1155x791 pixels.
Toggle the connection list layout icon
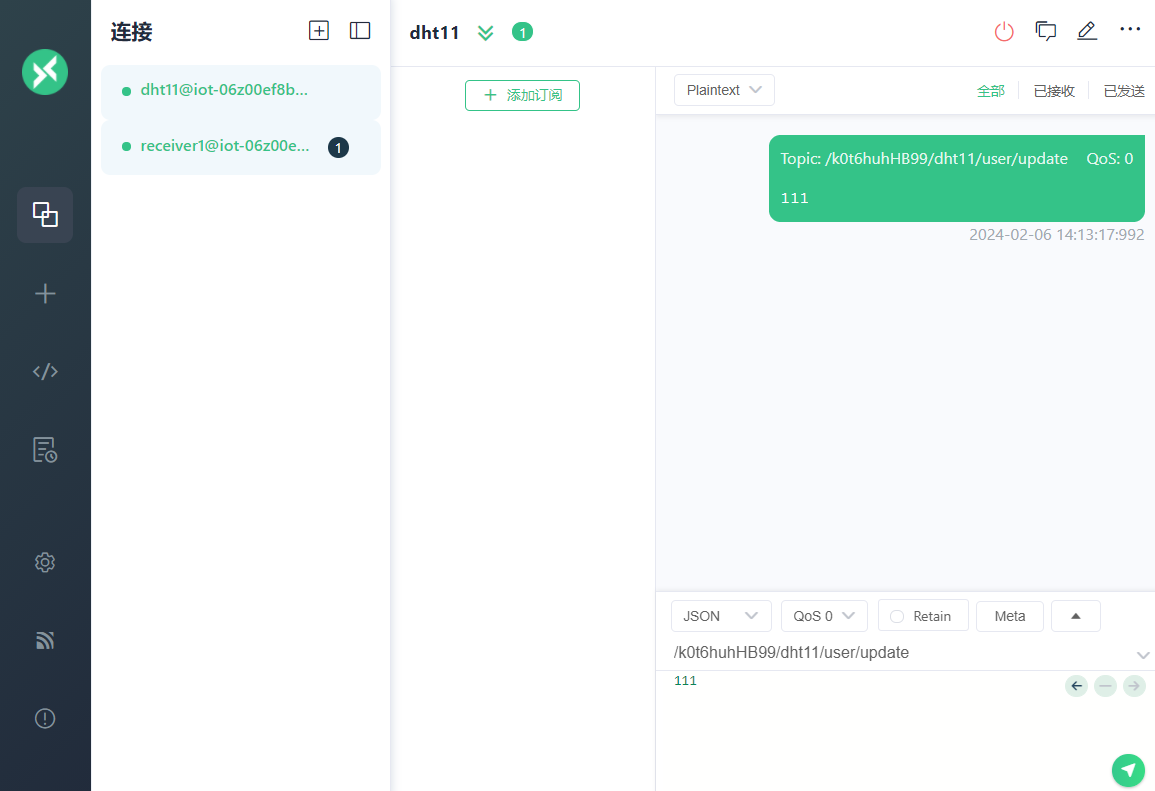[360, 31]
